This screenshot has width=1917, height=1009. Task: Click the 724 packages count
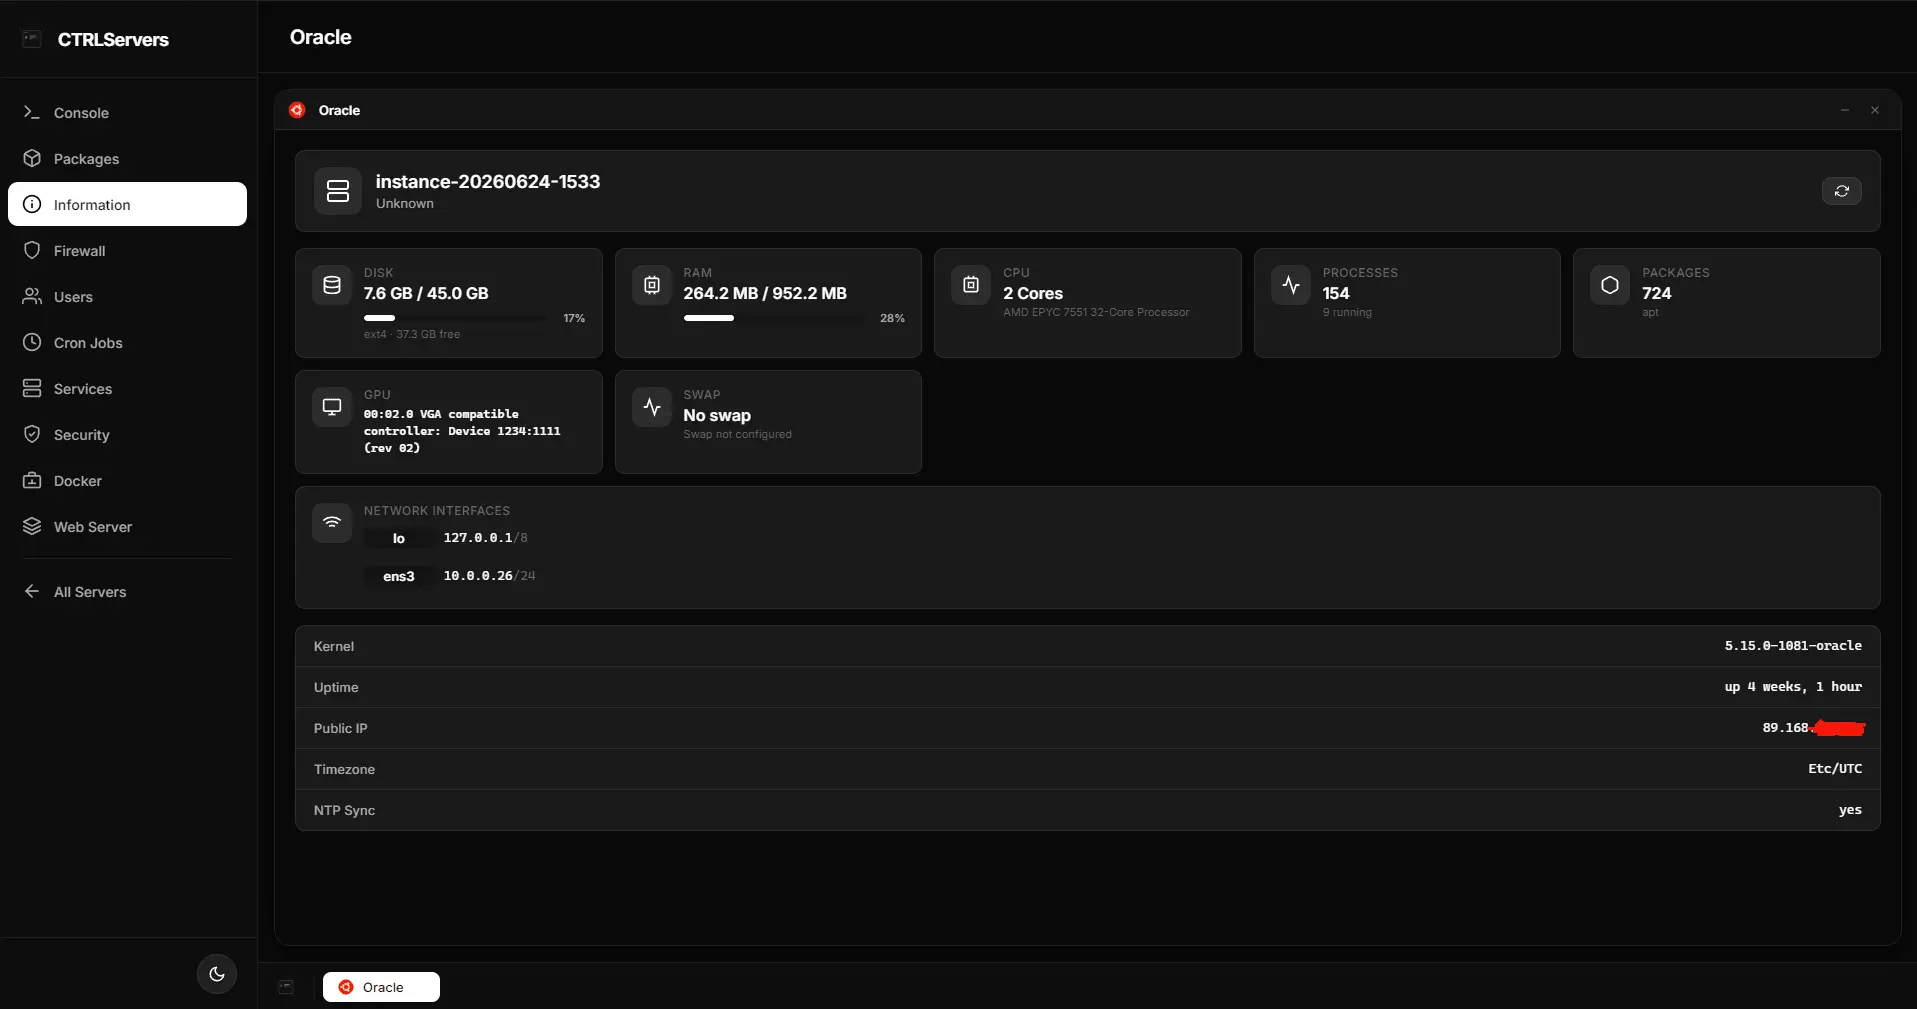pyautogui.click(x=1656, y=293)
